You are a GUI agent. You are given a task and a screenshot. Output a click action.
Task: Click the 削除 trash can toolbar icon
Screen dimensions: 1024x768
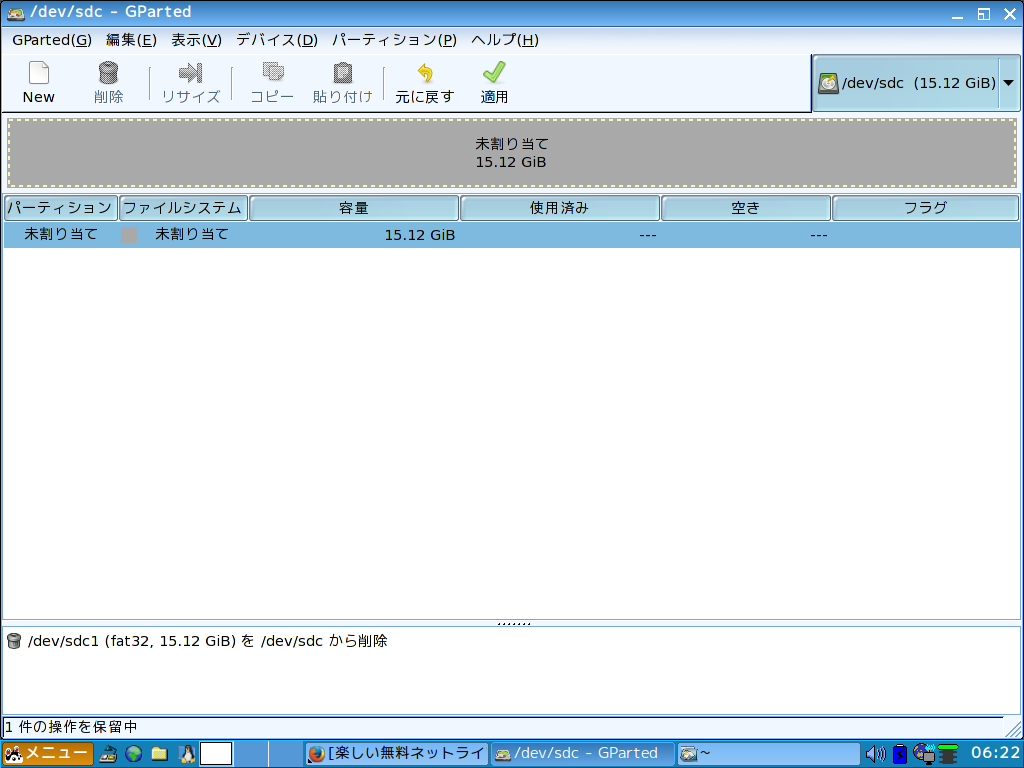point(108,73)
